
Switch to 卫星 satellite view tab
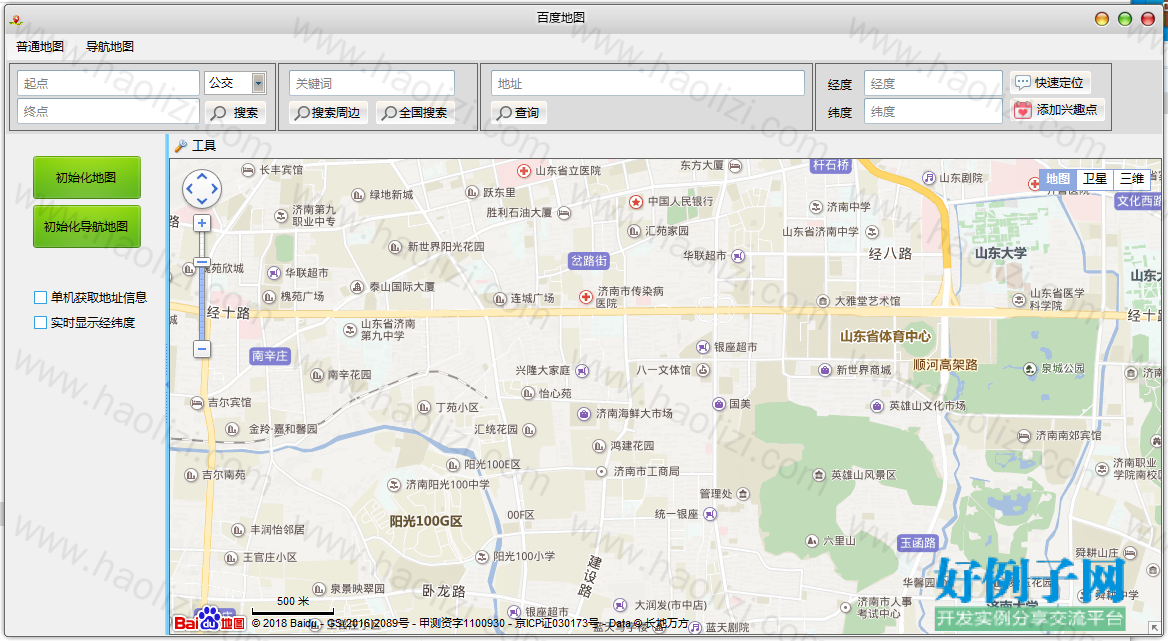pos(1094,179)
